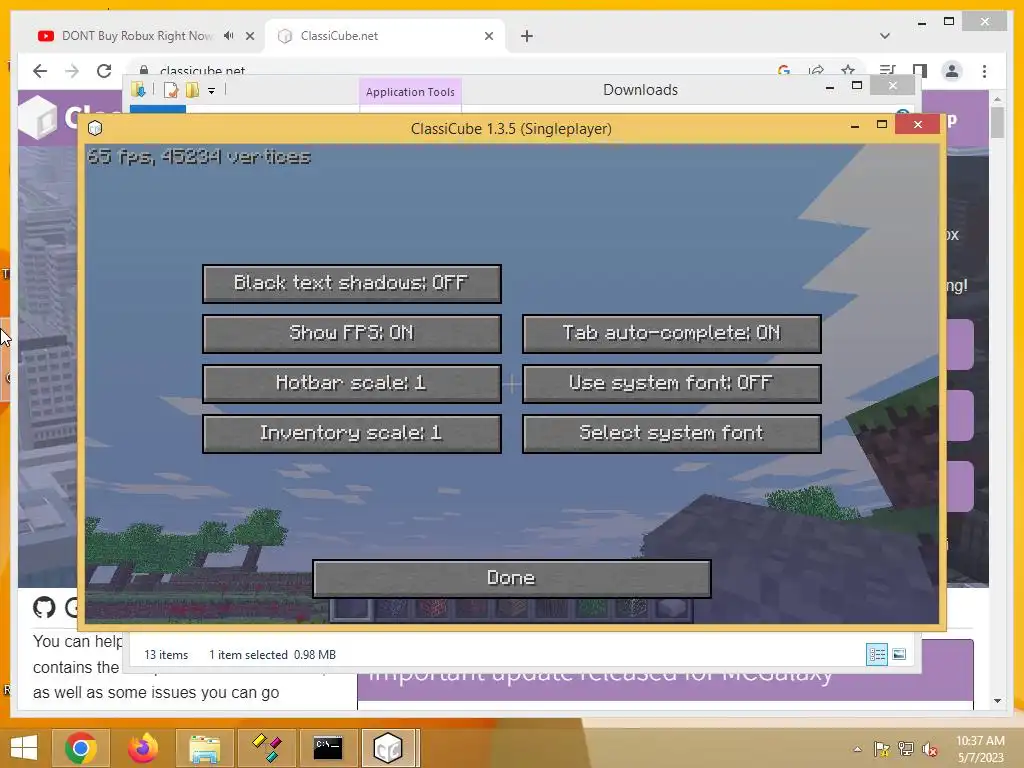Toggle Black text shadows option
This screenshot has height=768, width=1024.
(352, 283)
